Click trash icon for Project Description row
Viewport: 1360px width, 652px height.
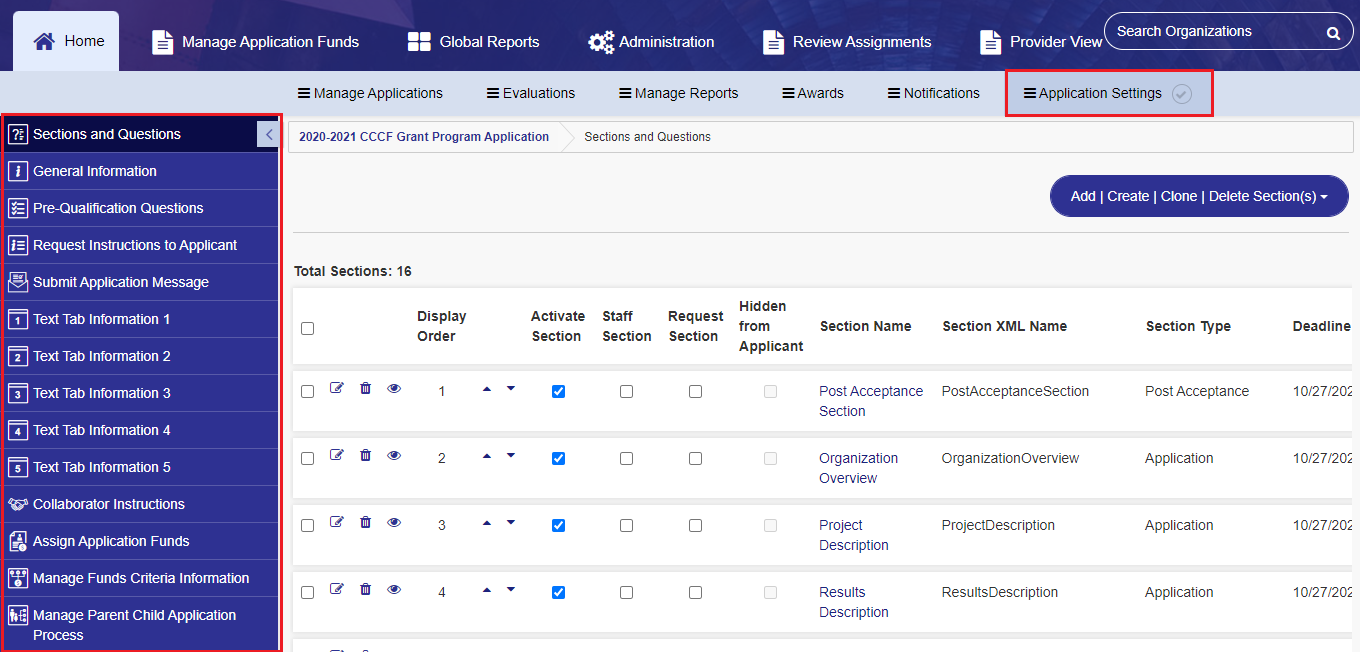tap(365, 522)
